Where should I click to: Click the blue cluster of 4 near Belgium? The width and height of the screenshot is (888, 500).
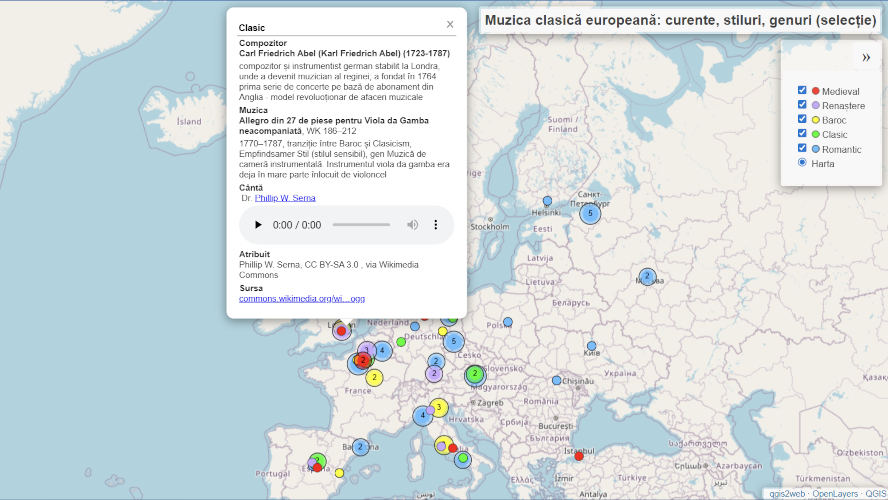382,351
